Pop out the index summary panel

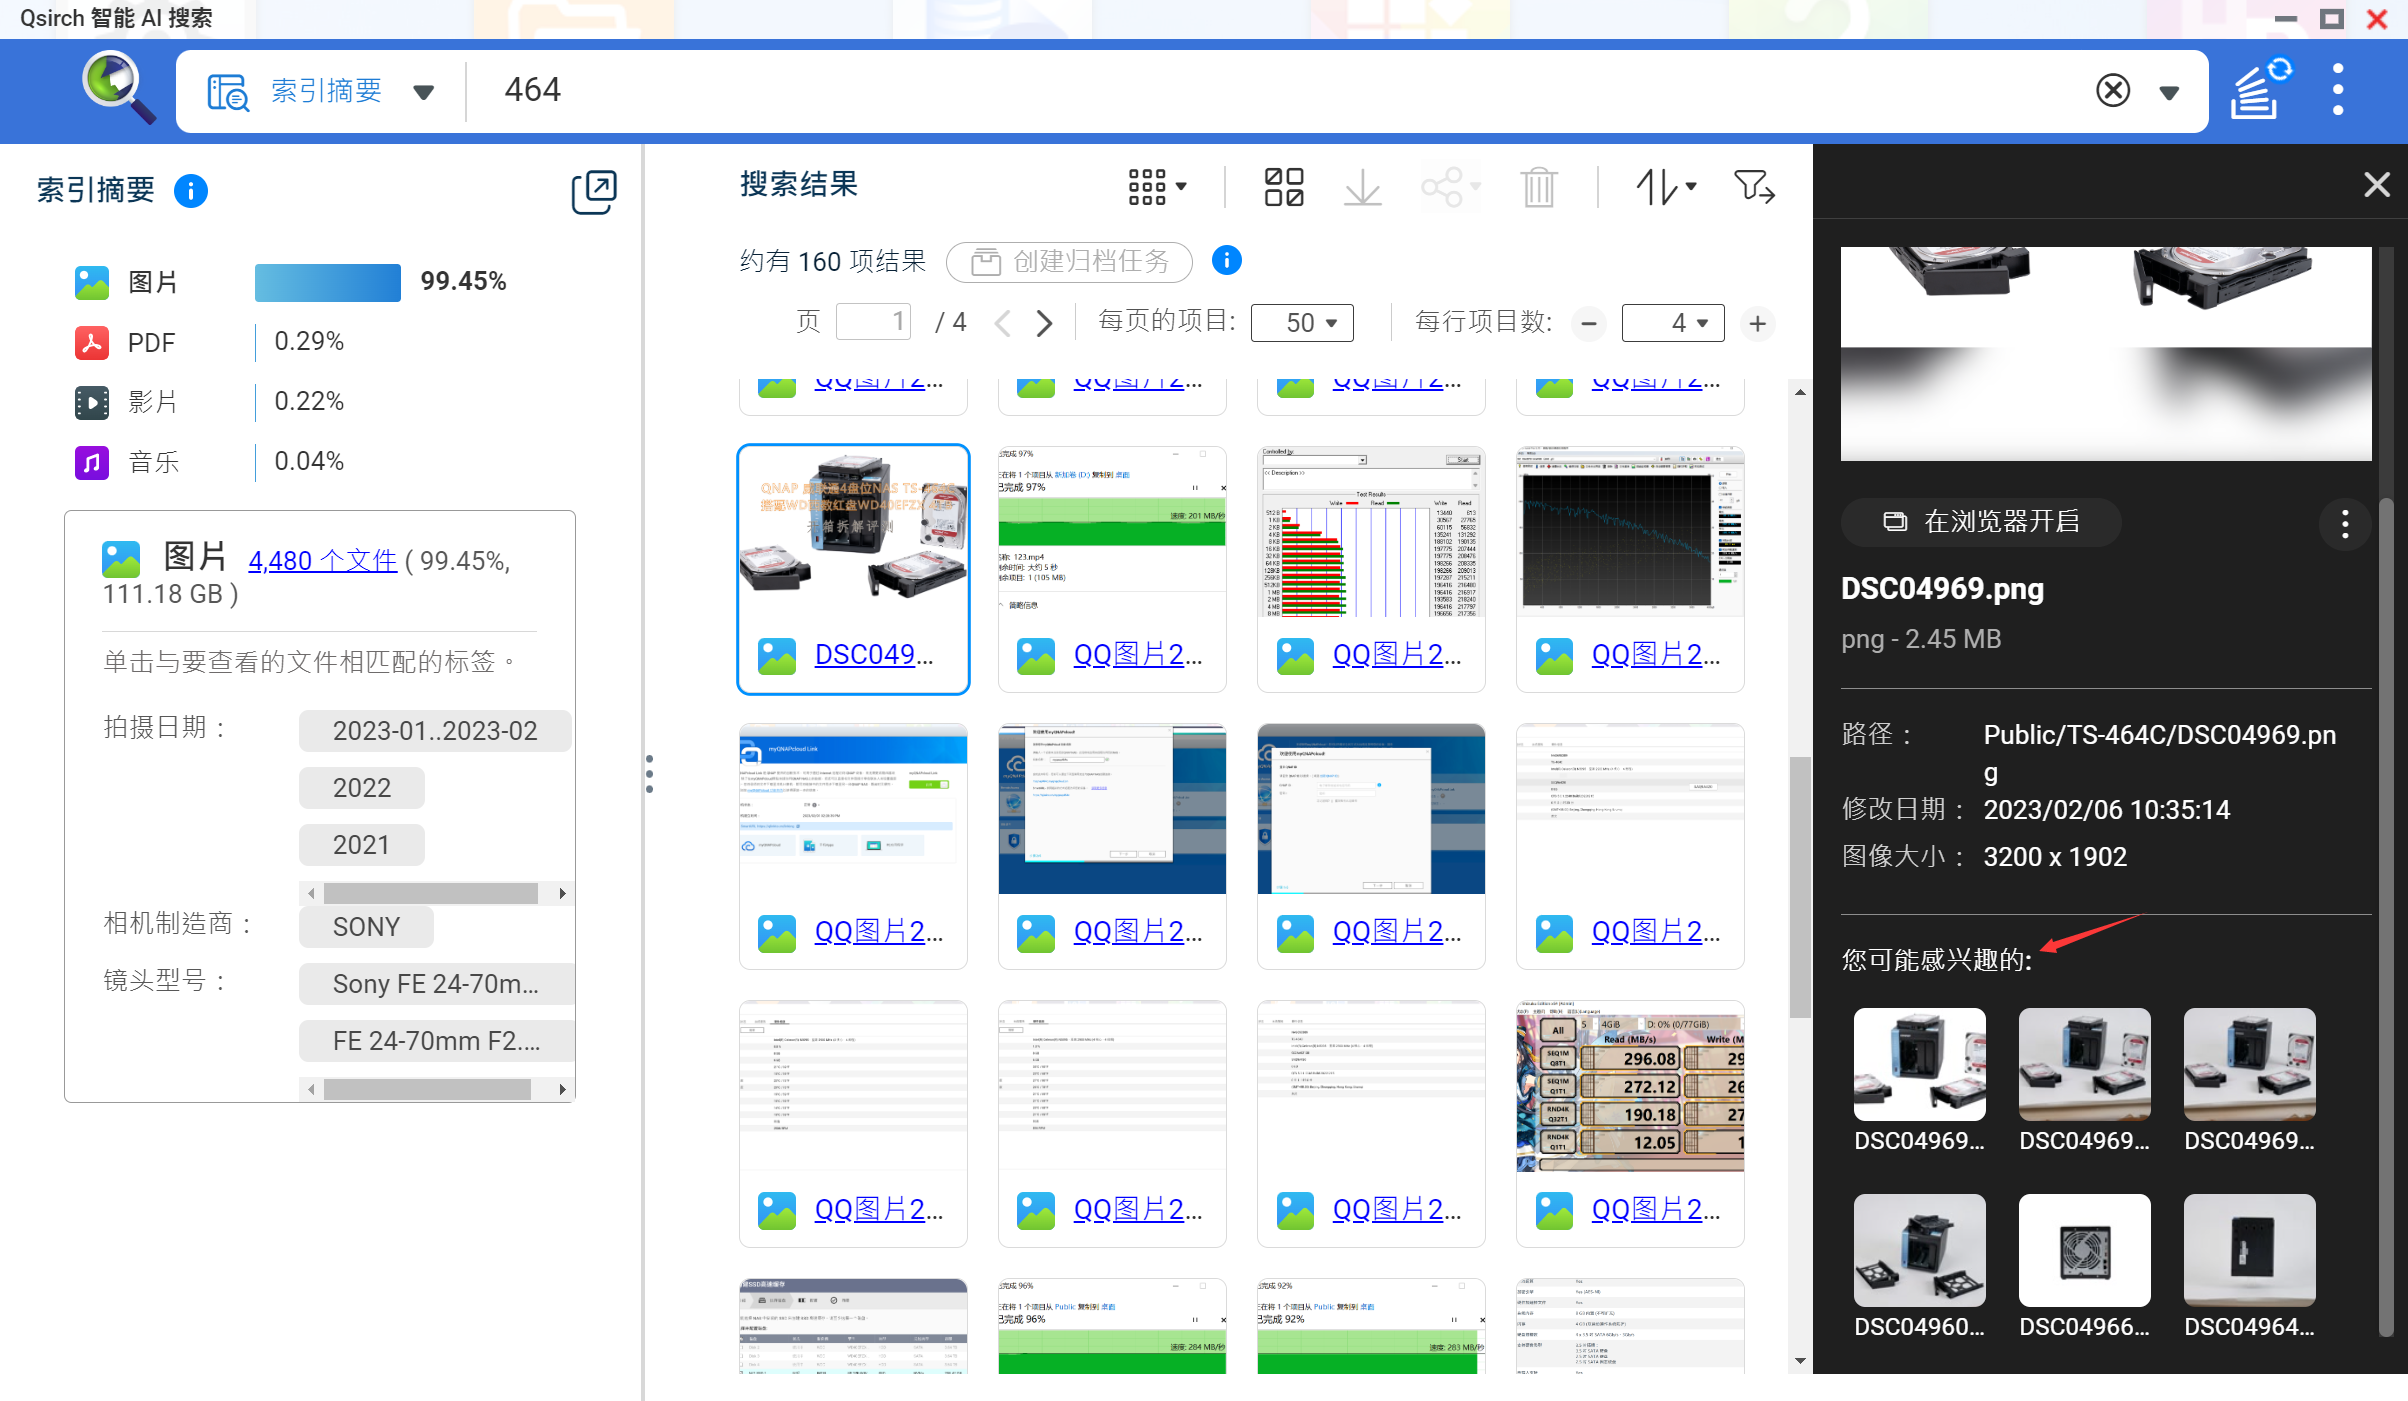point(593,191)
